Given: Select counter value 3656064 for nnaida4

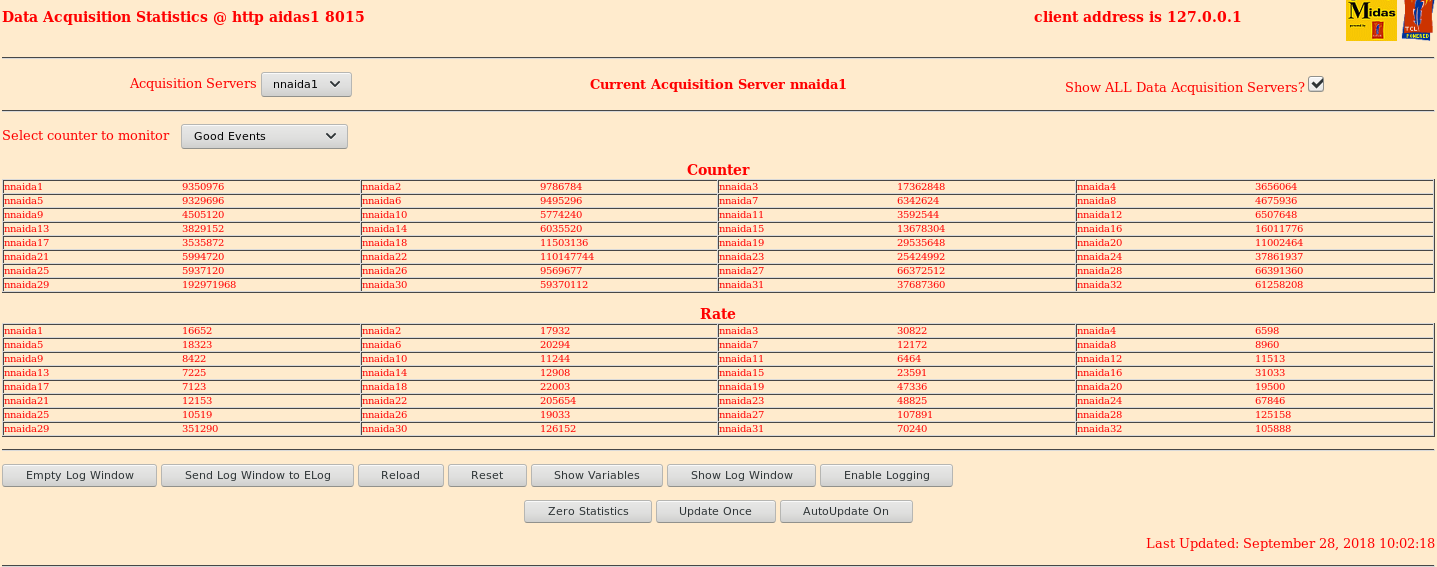Looking at the screenshot, I should coord(1276,187).
